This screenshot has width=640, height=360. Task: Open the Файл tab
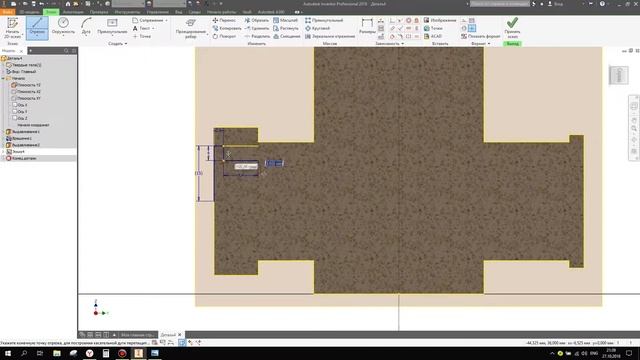click(x=7, y=12)
